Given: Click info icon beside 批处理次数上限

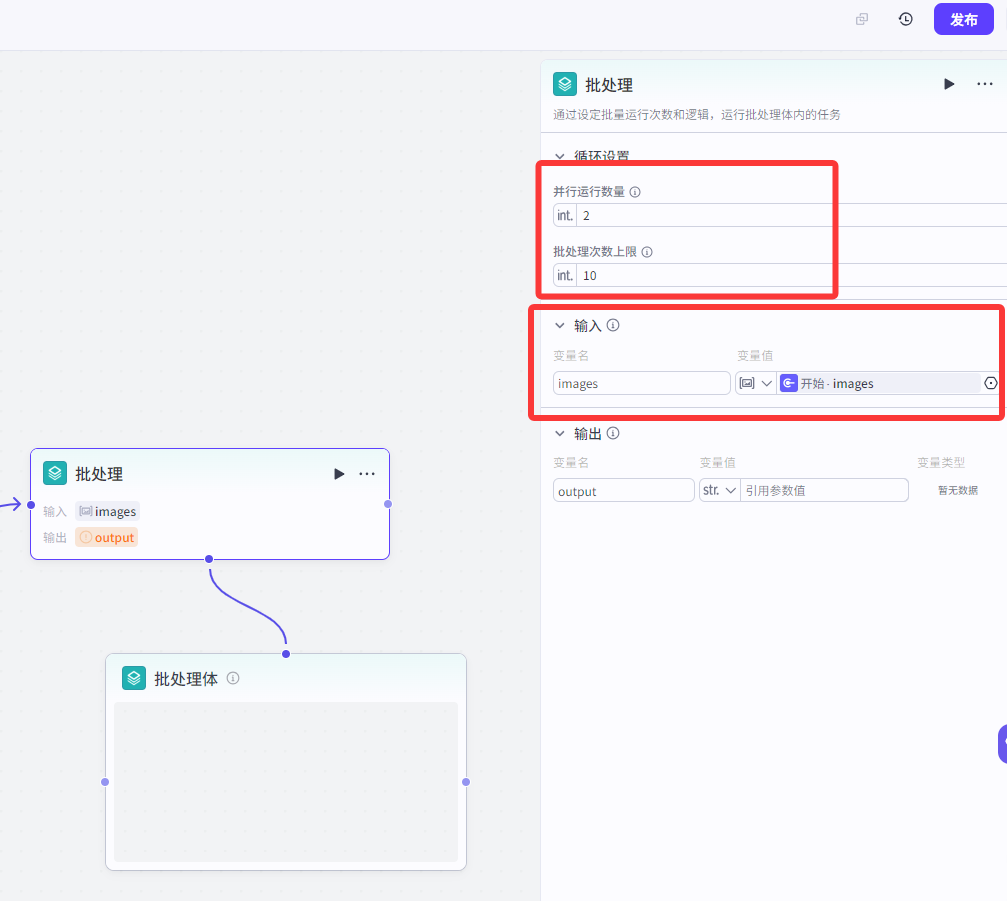Looking at the screenshot, I should point(647,252).
